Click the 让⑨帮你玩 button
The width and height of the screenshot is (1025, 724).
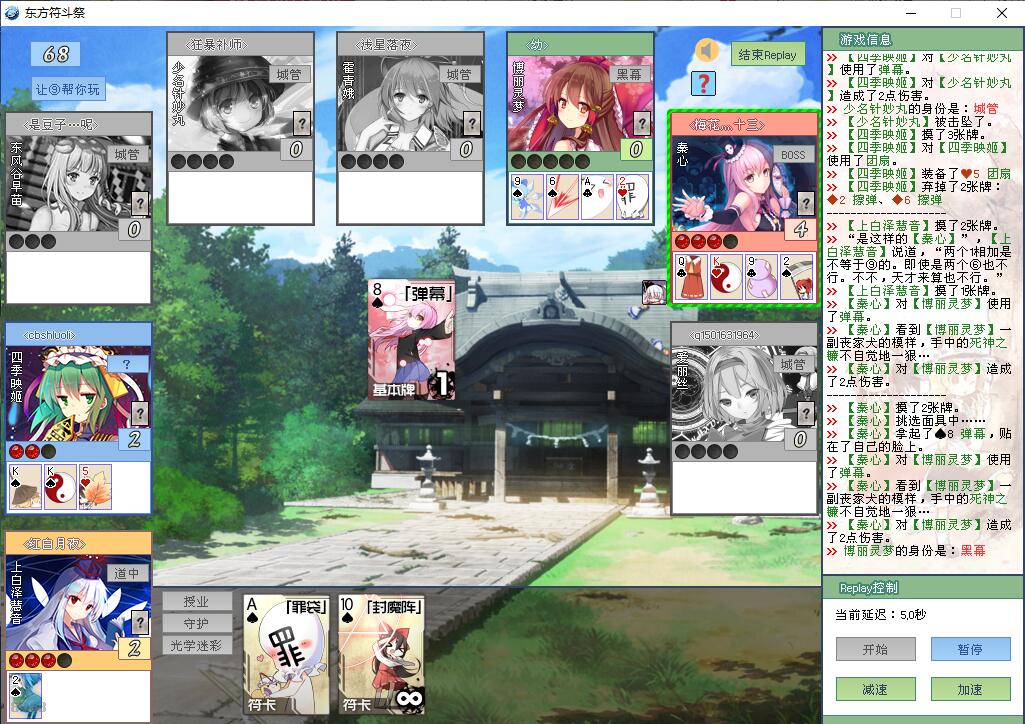tap(69, 89)
